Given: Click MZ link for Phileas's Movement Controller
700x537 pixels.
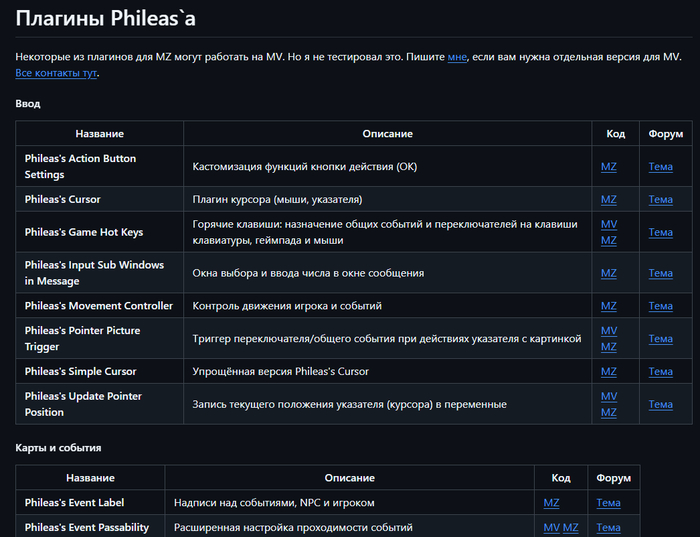Looking at the screenshot, I should [609, 306].
